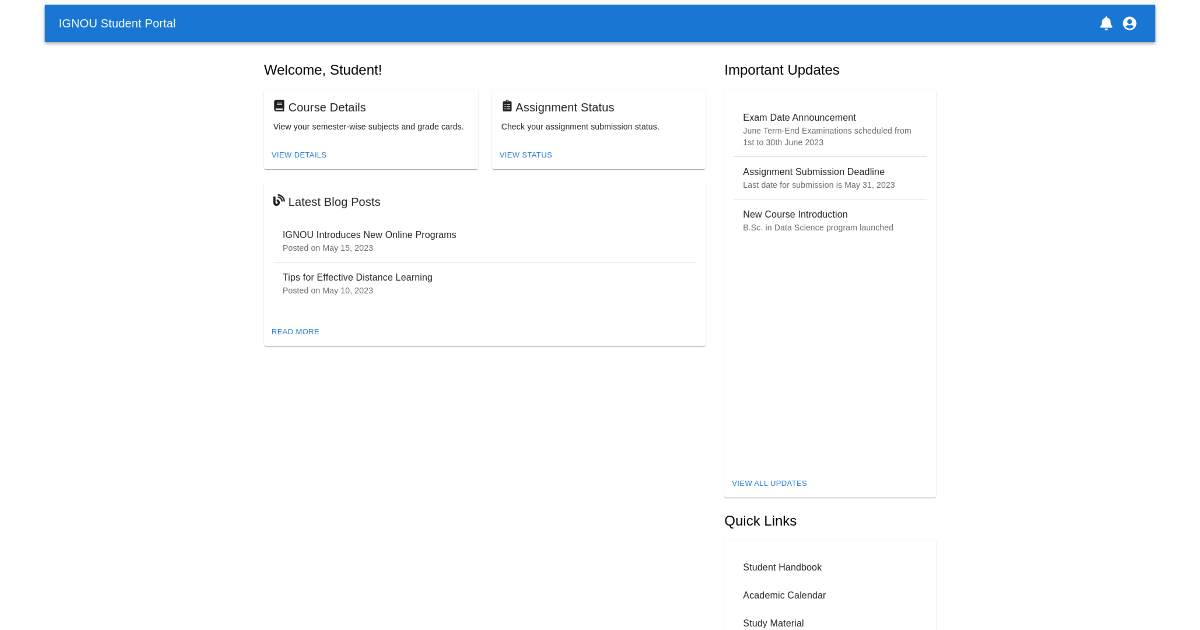Open the user account profile icon
This screenshot has width=1200, height=630.
pos(1130,23)
